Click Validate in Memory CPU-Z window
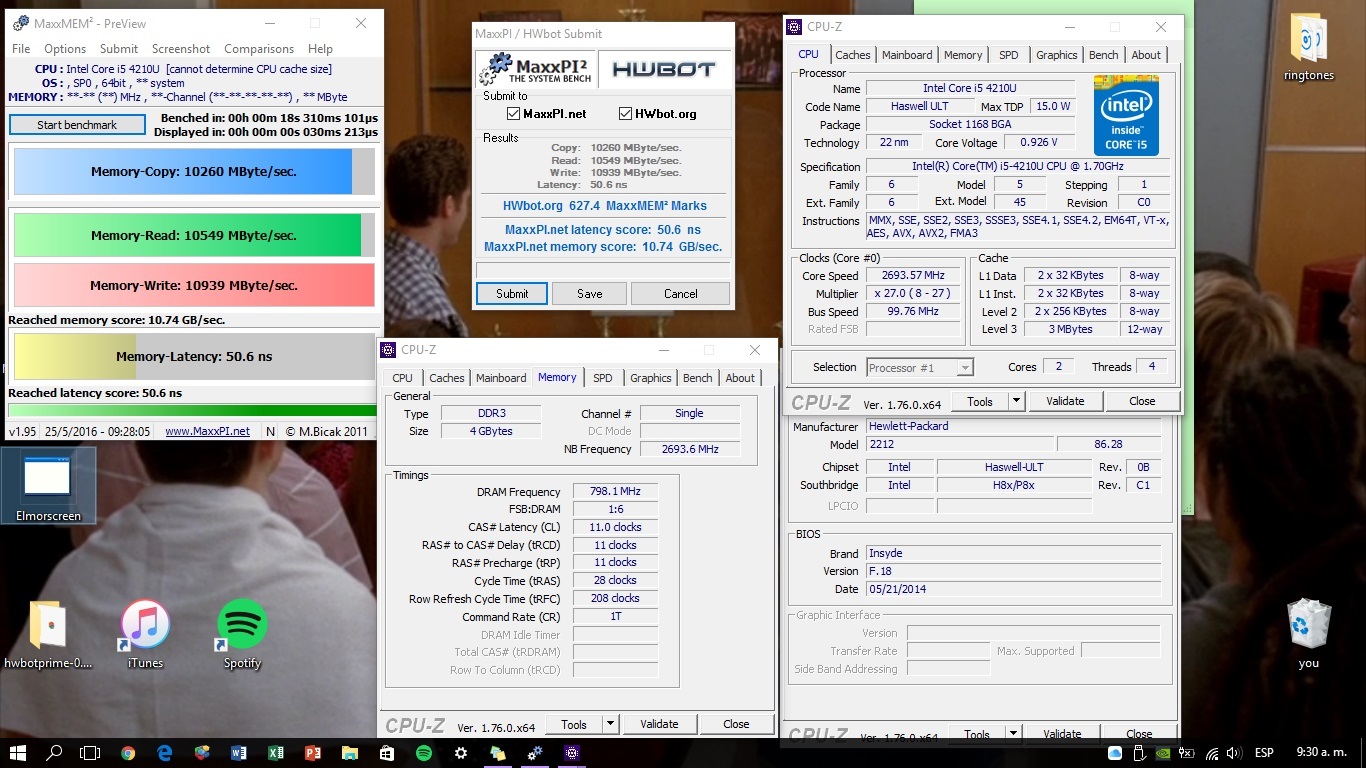Screen dimensions: 1366x768 659,724
